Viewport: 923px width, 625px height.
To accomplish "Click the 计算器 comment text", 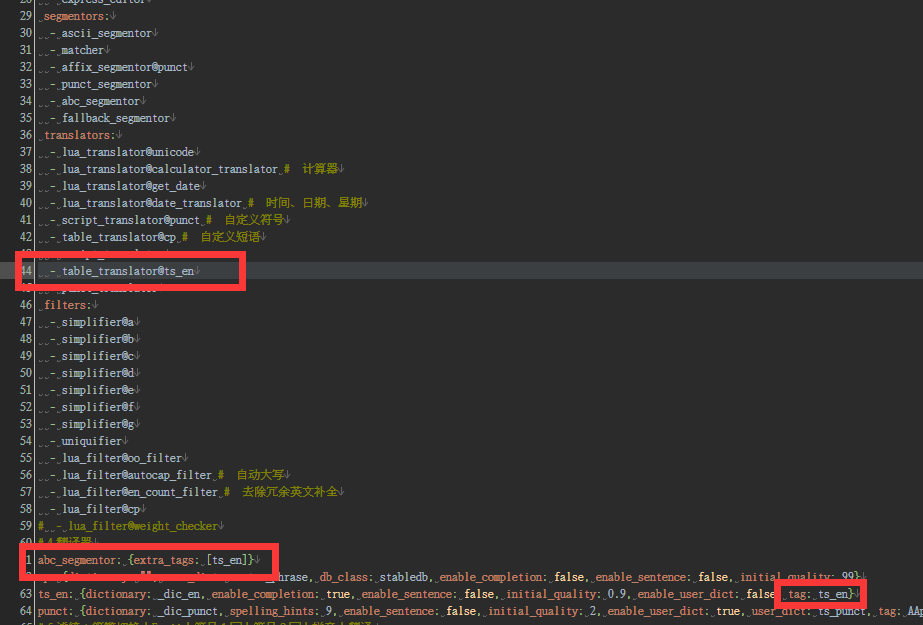I will pos(320,168).
